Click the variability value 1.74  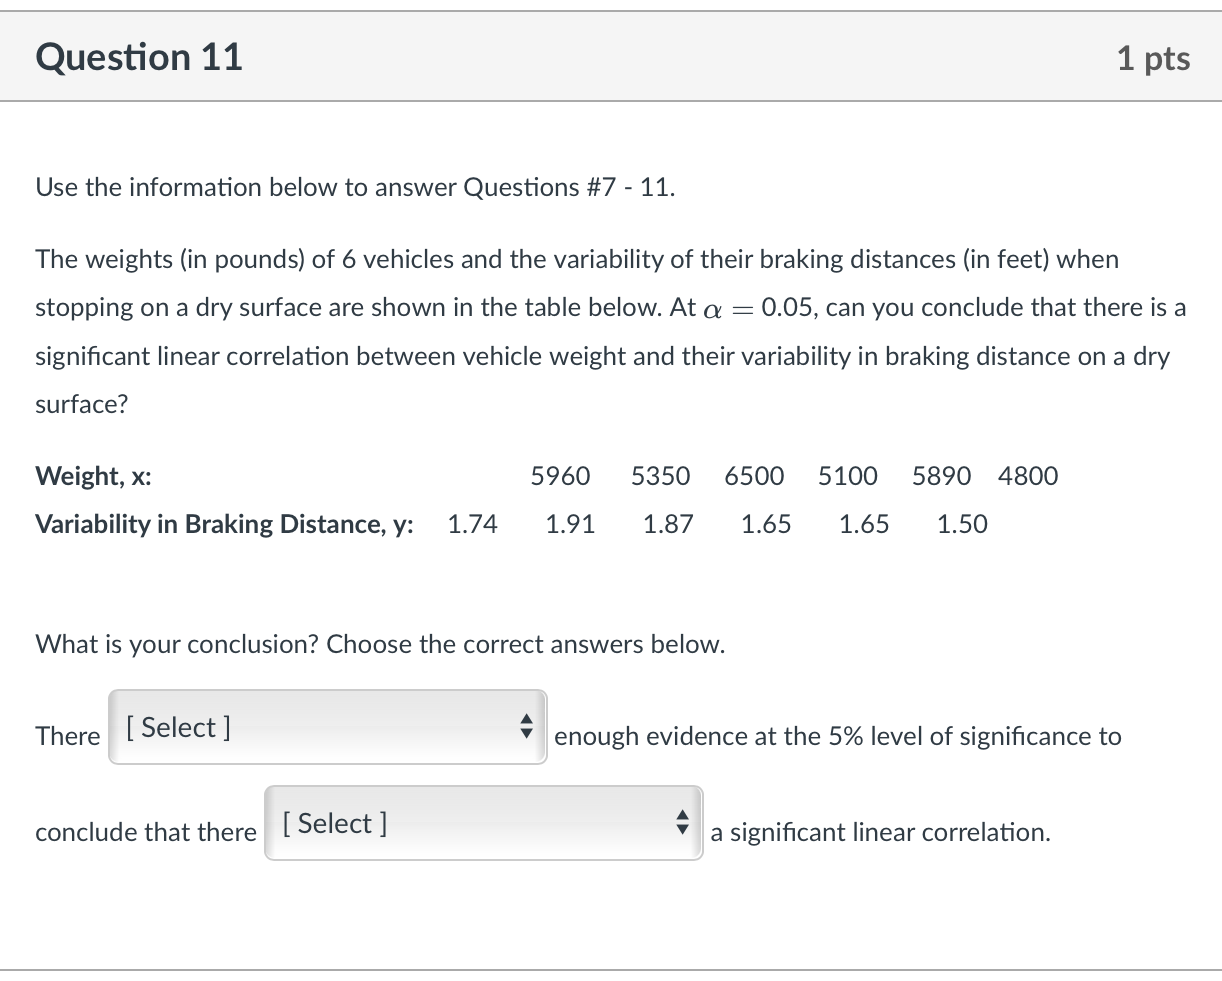coord(472,524)
